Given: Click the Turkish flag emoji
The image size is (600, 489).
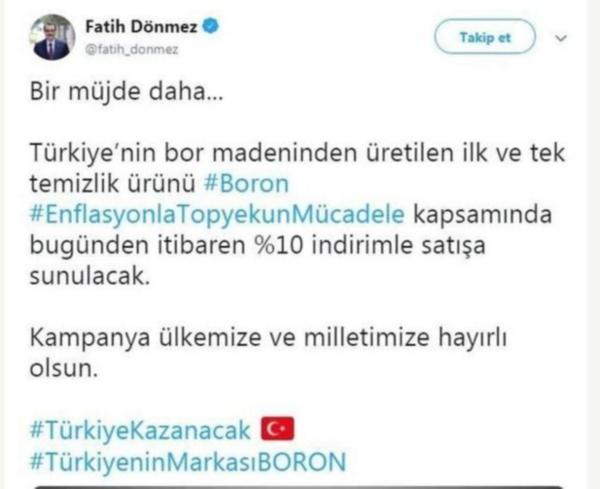Looking at the screenshot, I should (277, 429).
